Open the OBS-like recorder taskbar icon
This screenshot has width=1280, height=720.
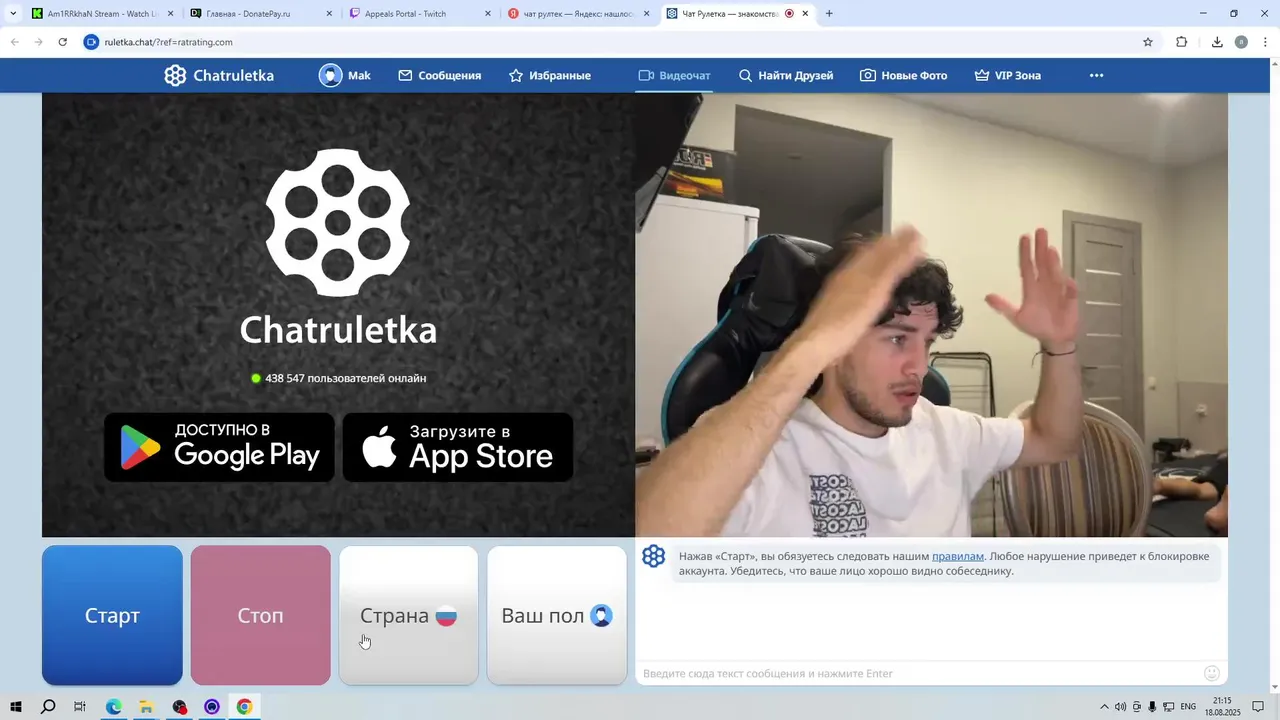click(x=179, y=707)
